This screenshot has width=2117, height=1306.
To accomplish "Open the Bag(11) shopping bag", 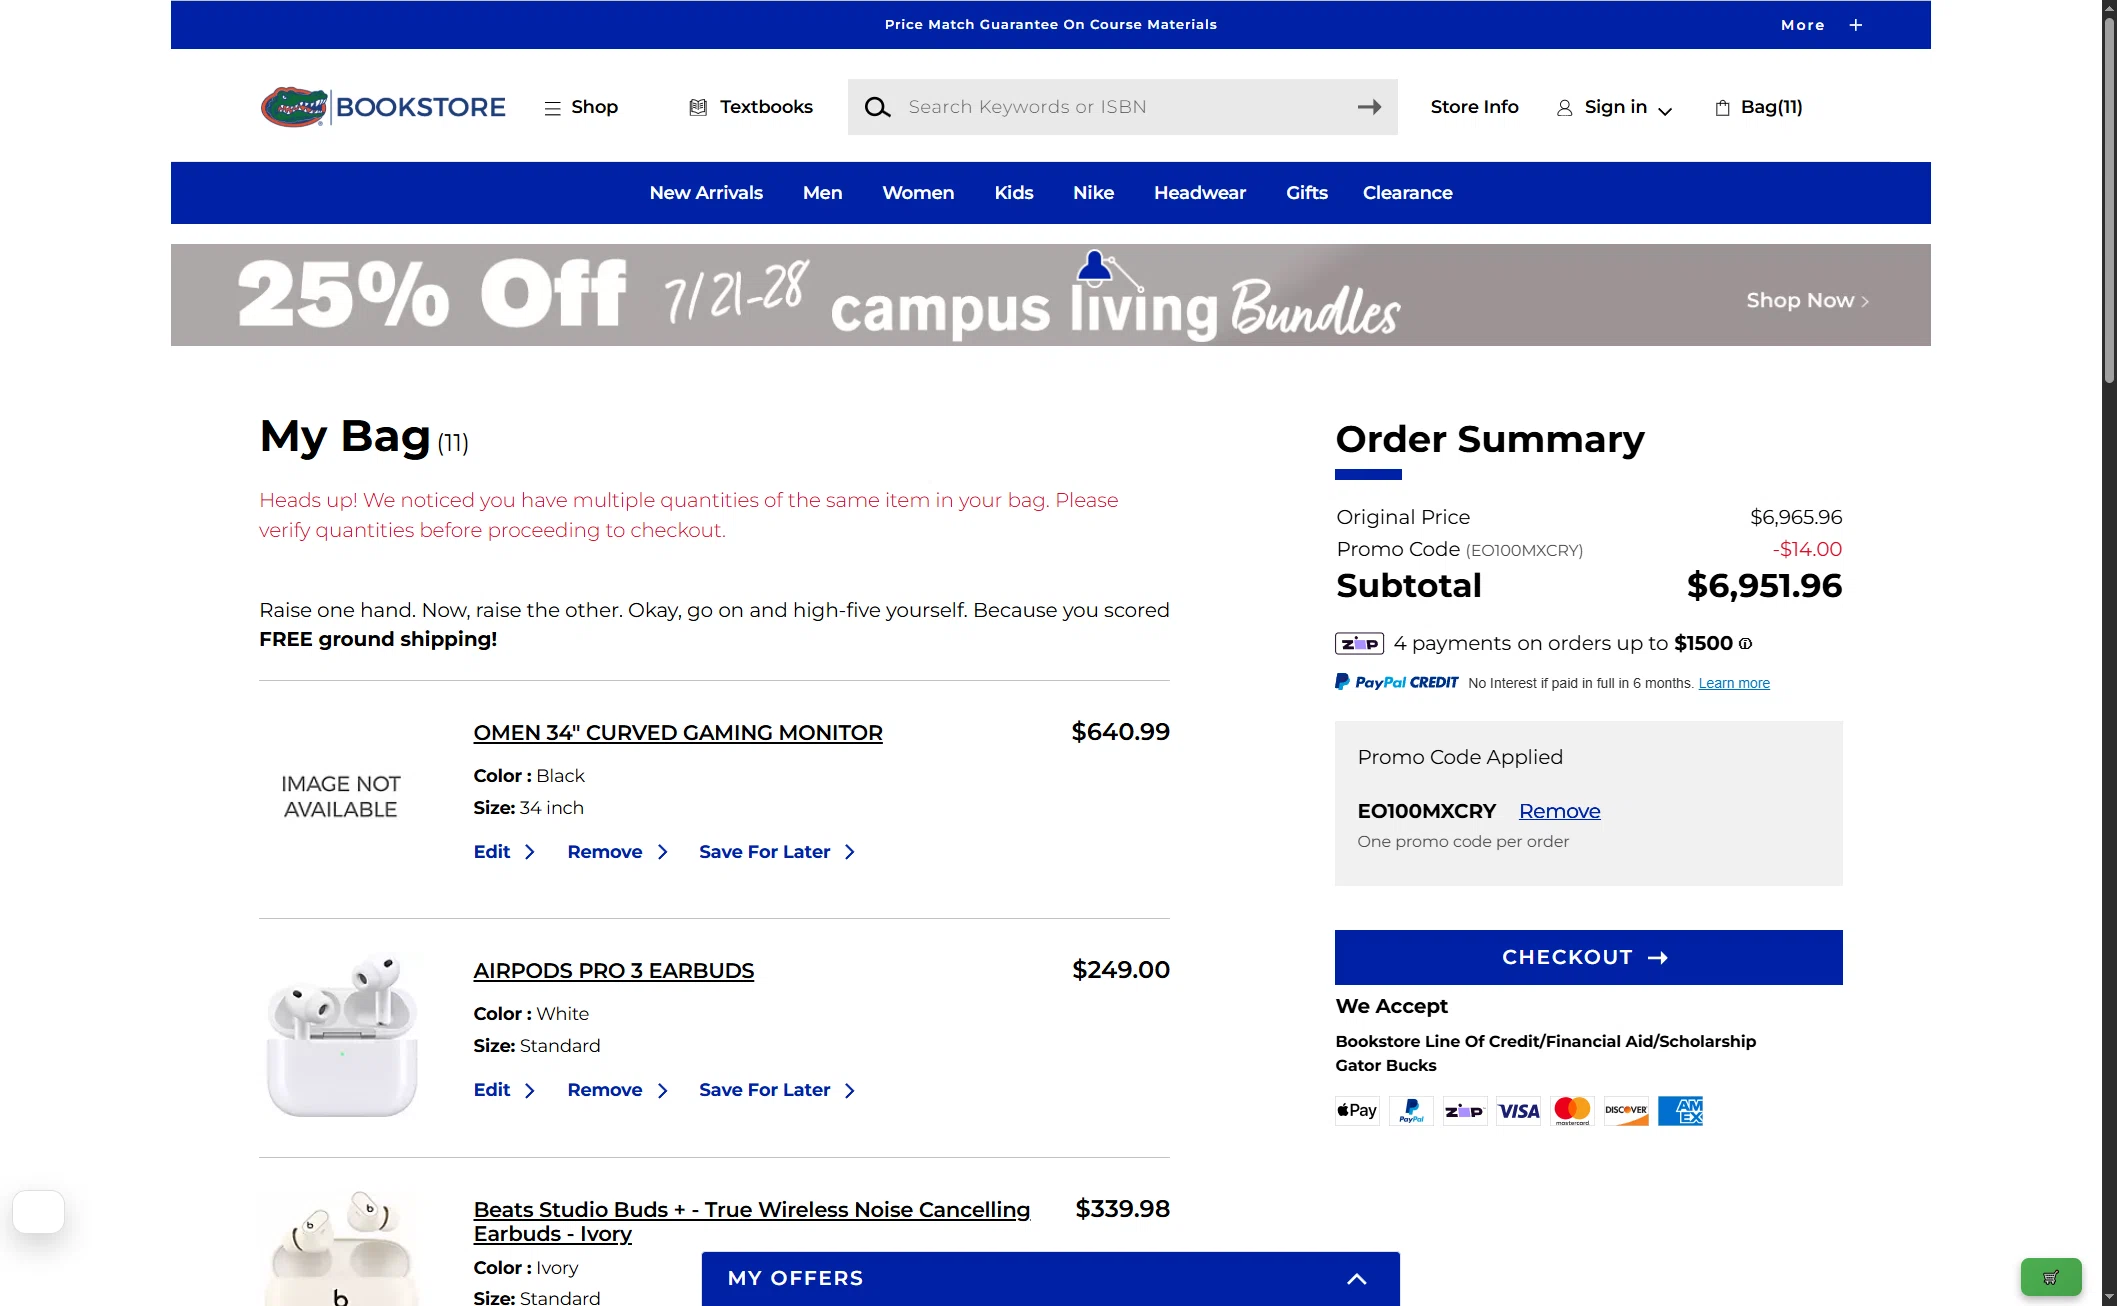I will pos(1759,107).
